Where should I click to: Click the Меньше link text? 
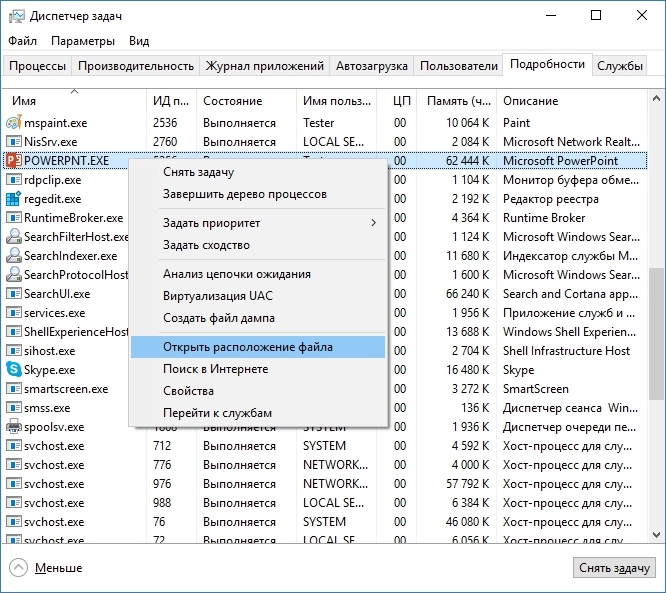pos(59,568)
